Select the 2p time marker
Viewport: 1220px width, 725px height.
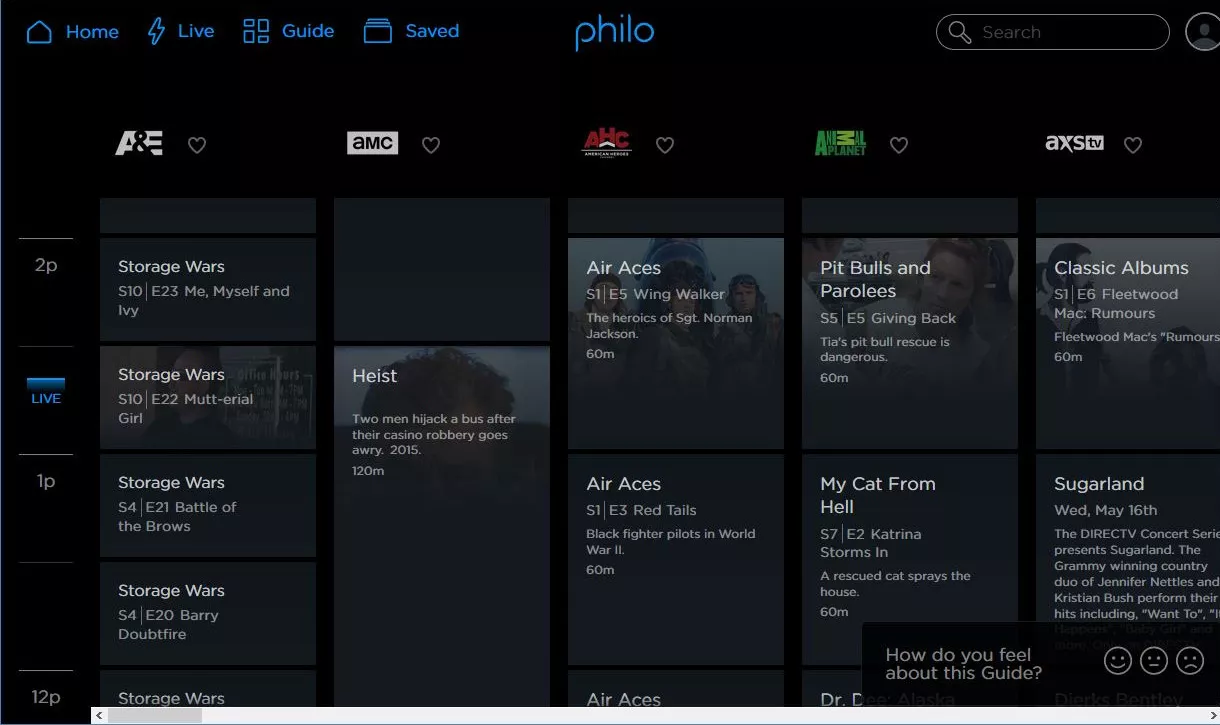[46, 265]
